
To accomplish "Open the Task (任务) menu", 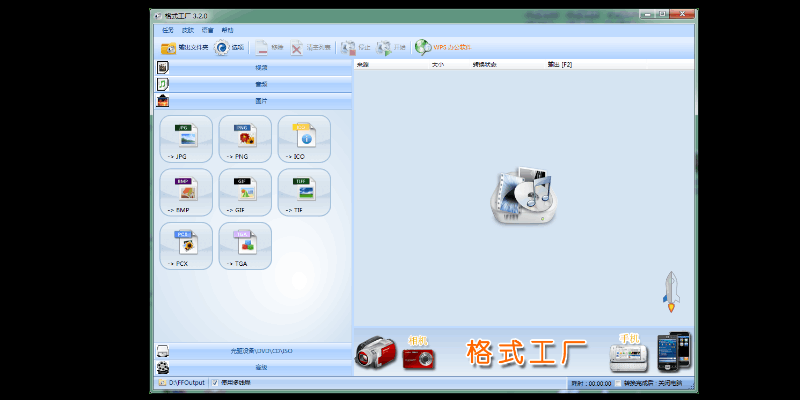I will tap(167, 31).
